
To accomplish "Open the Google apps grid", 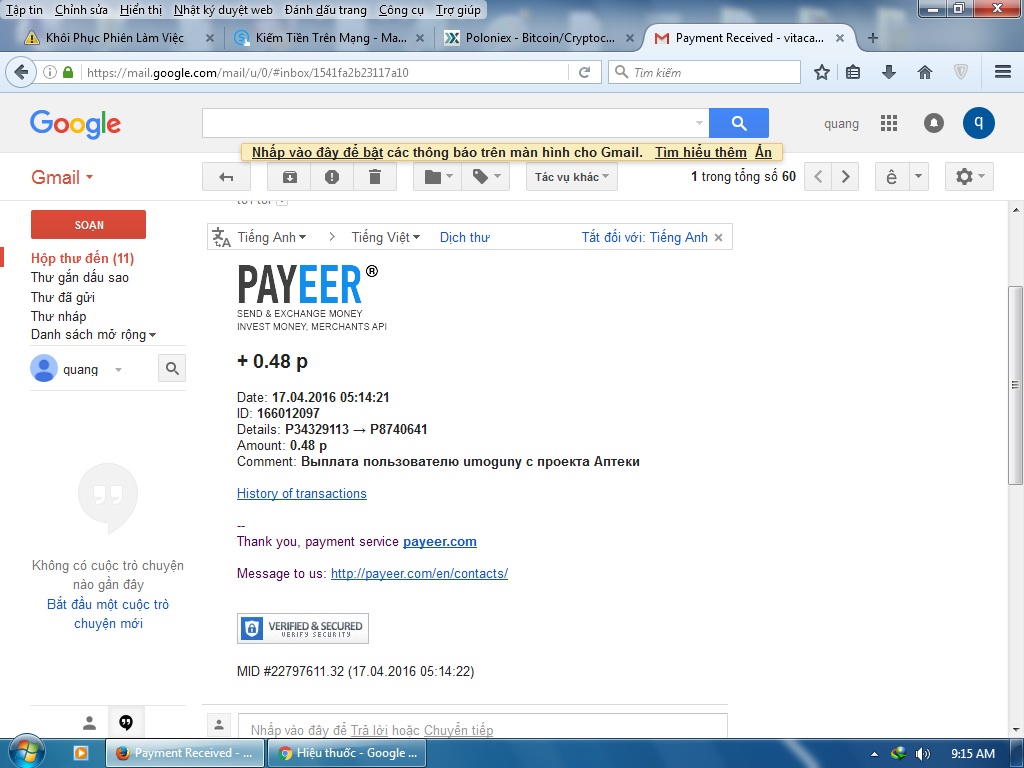I will (x=889, y=123).
